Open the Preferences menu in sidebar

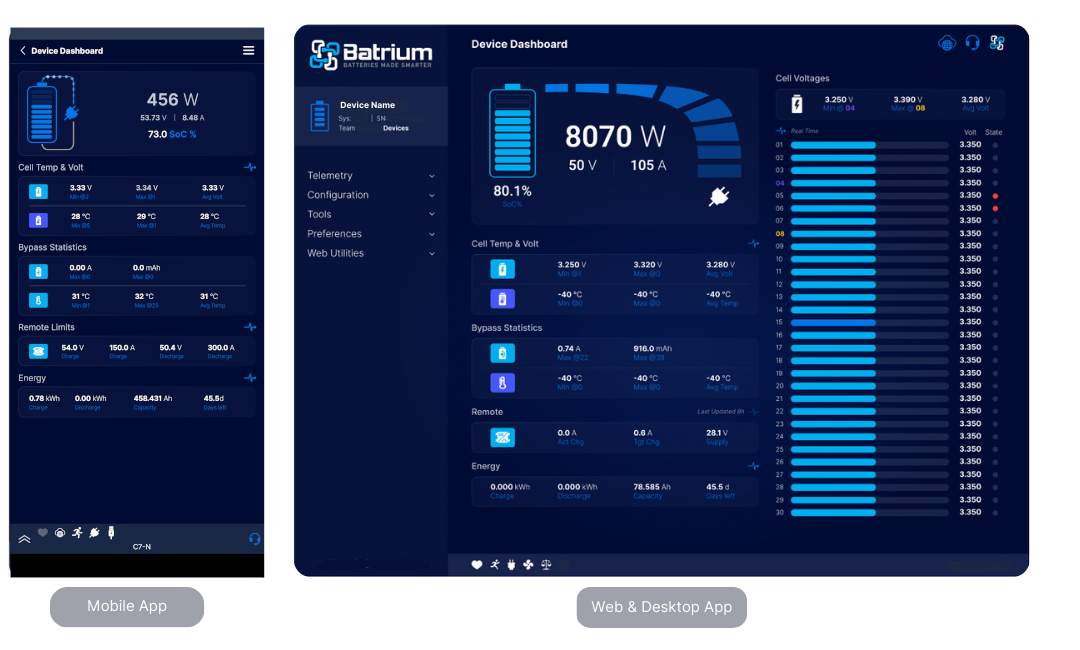(370, 234)
